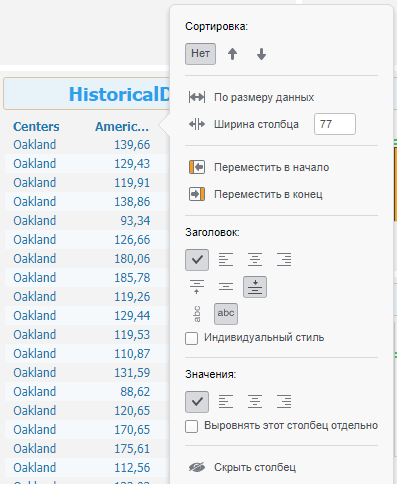Viewport: 397px width, 484px height.
Task: Align values text right
Action: point(284,402)
